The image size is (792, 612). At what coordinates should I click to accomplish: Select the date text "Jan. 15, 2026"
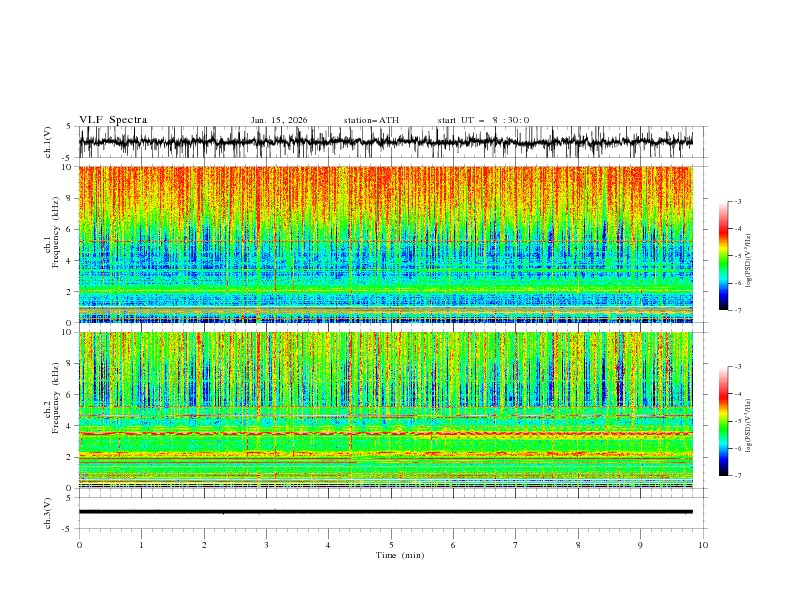(279, 120)
